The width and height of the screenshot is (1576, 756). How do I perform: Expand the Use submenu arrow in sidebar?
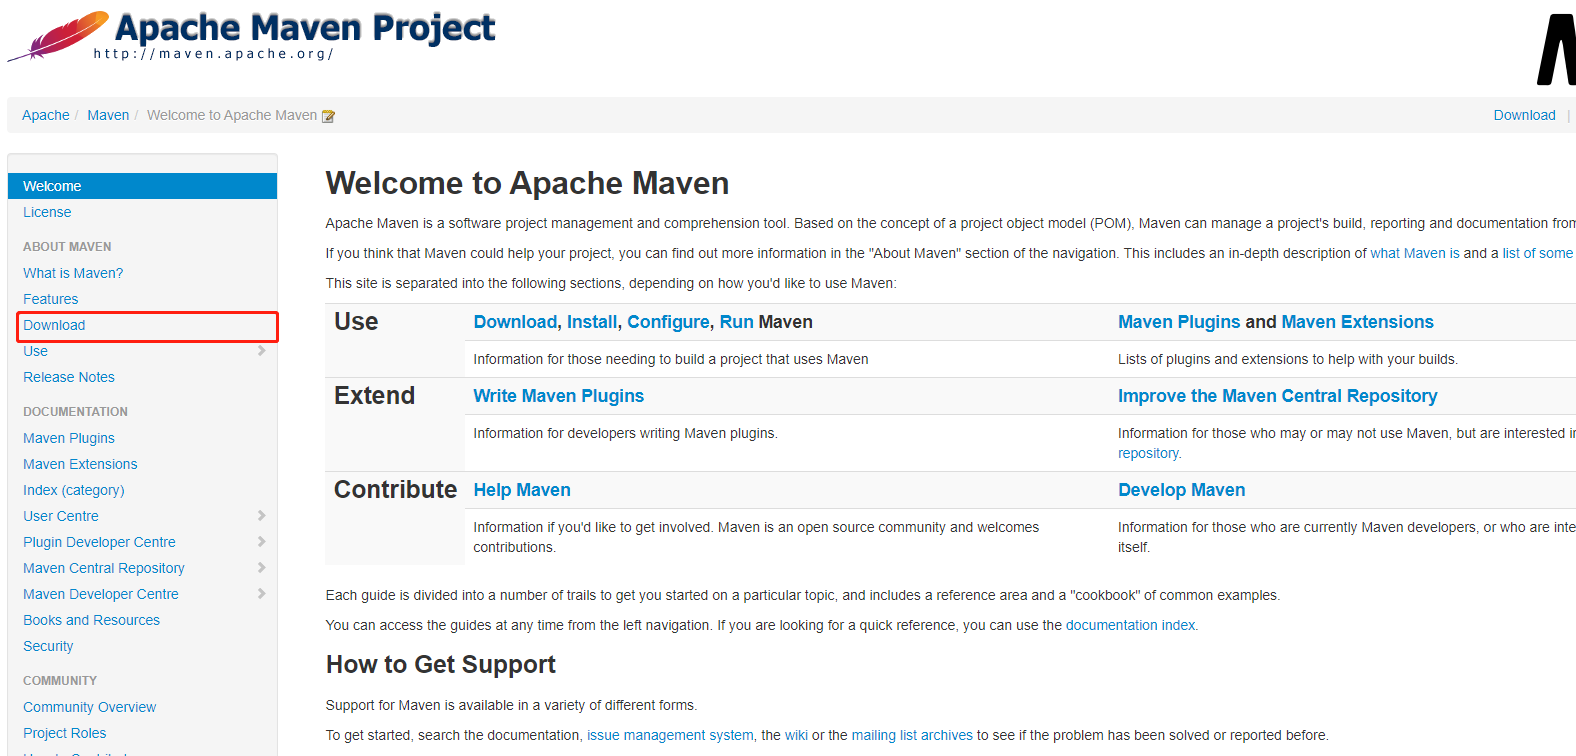tap(262, 351)
